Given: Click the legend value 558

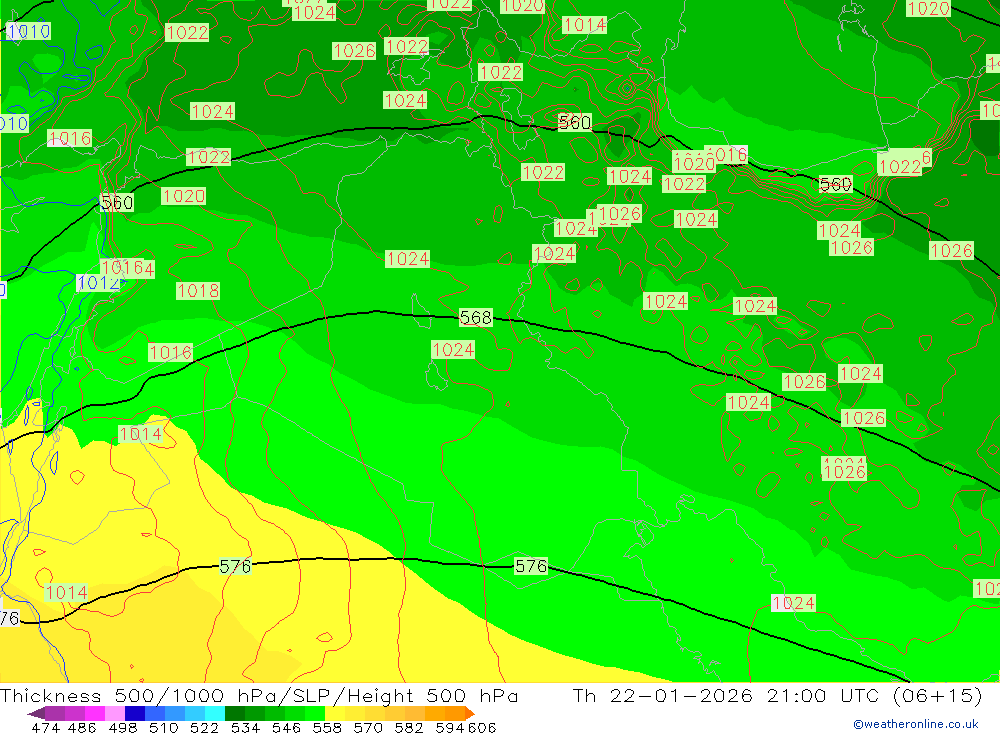Looking at the screenshot, I should click(x=327, y=727).
